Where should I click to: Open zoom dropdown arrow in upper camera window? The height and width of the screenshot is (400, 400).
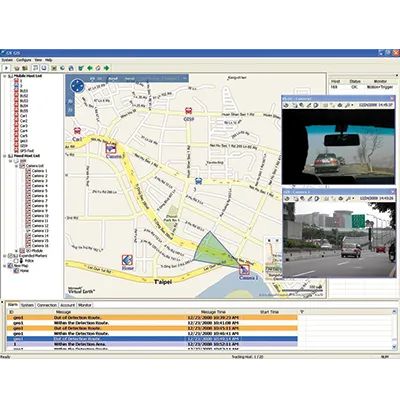352,105
